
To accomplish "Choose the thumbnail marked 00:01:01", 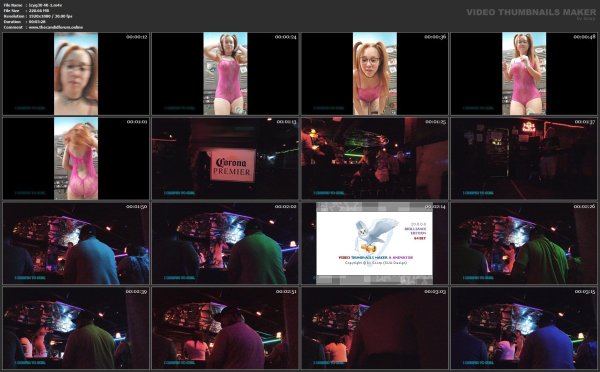I will click(76, 158).
